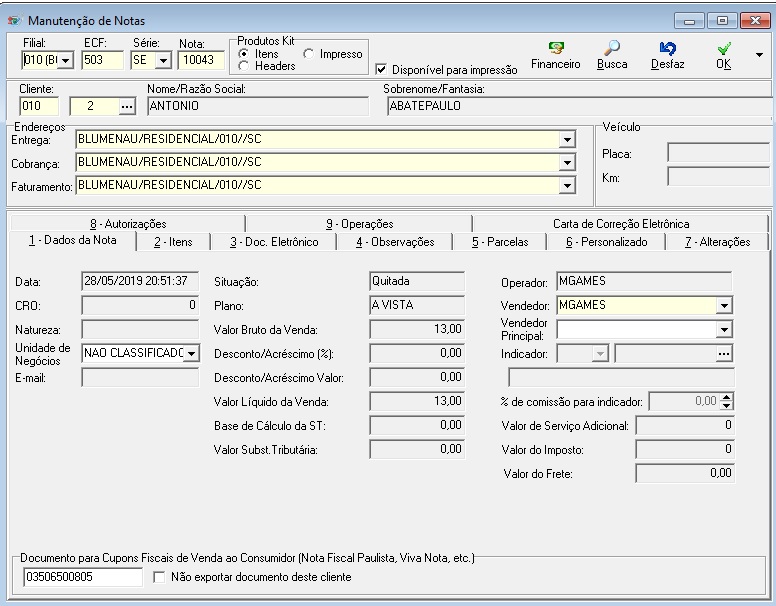Open Indicador lookup ellipsis button
776x606 pixels.
(x=724, y=354)
